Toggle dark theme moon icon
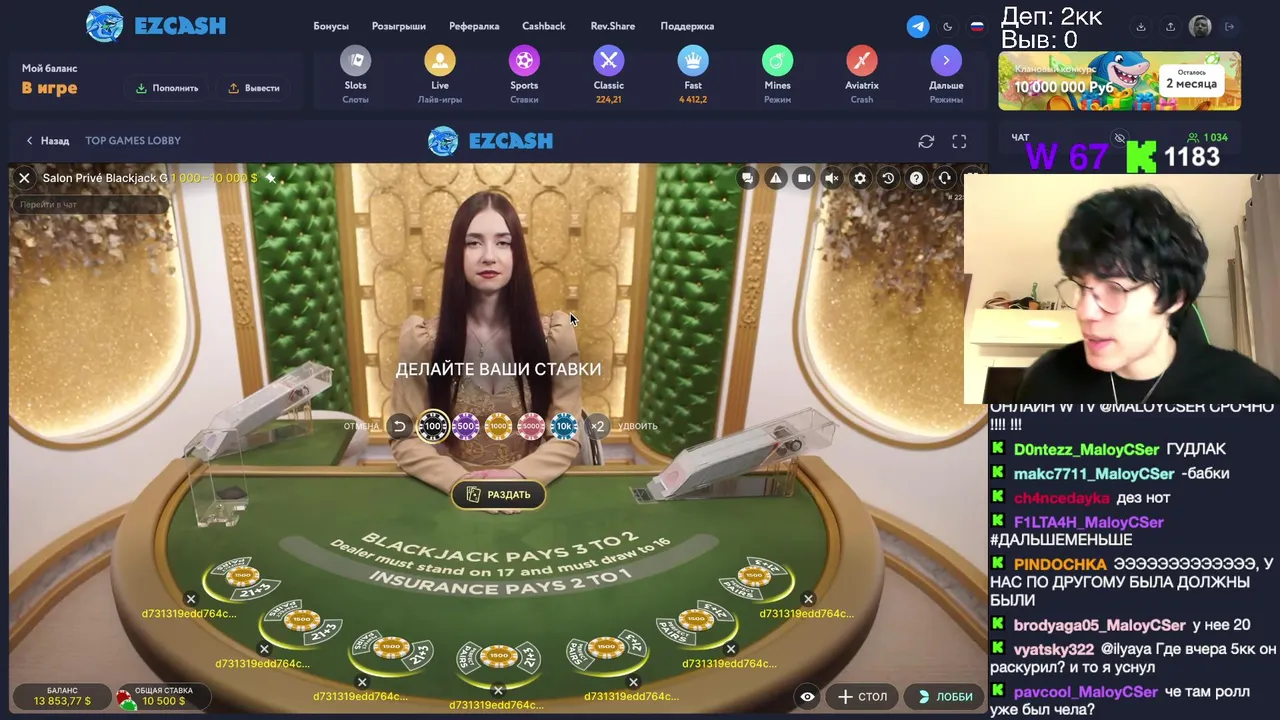1280x720 pixels. (x=948, y=27)
